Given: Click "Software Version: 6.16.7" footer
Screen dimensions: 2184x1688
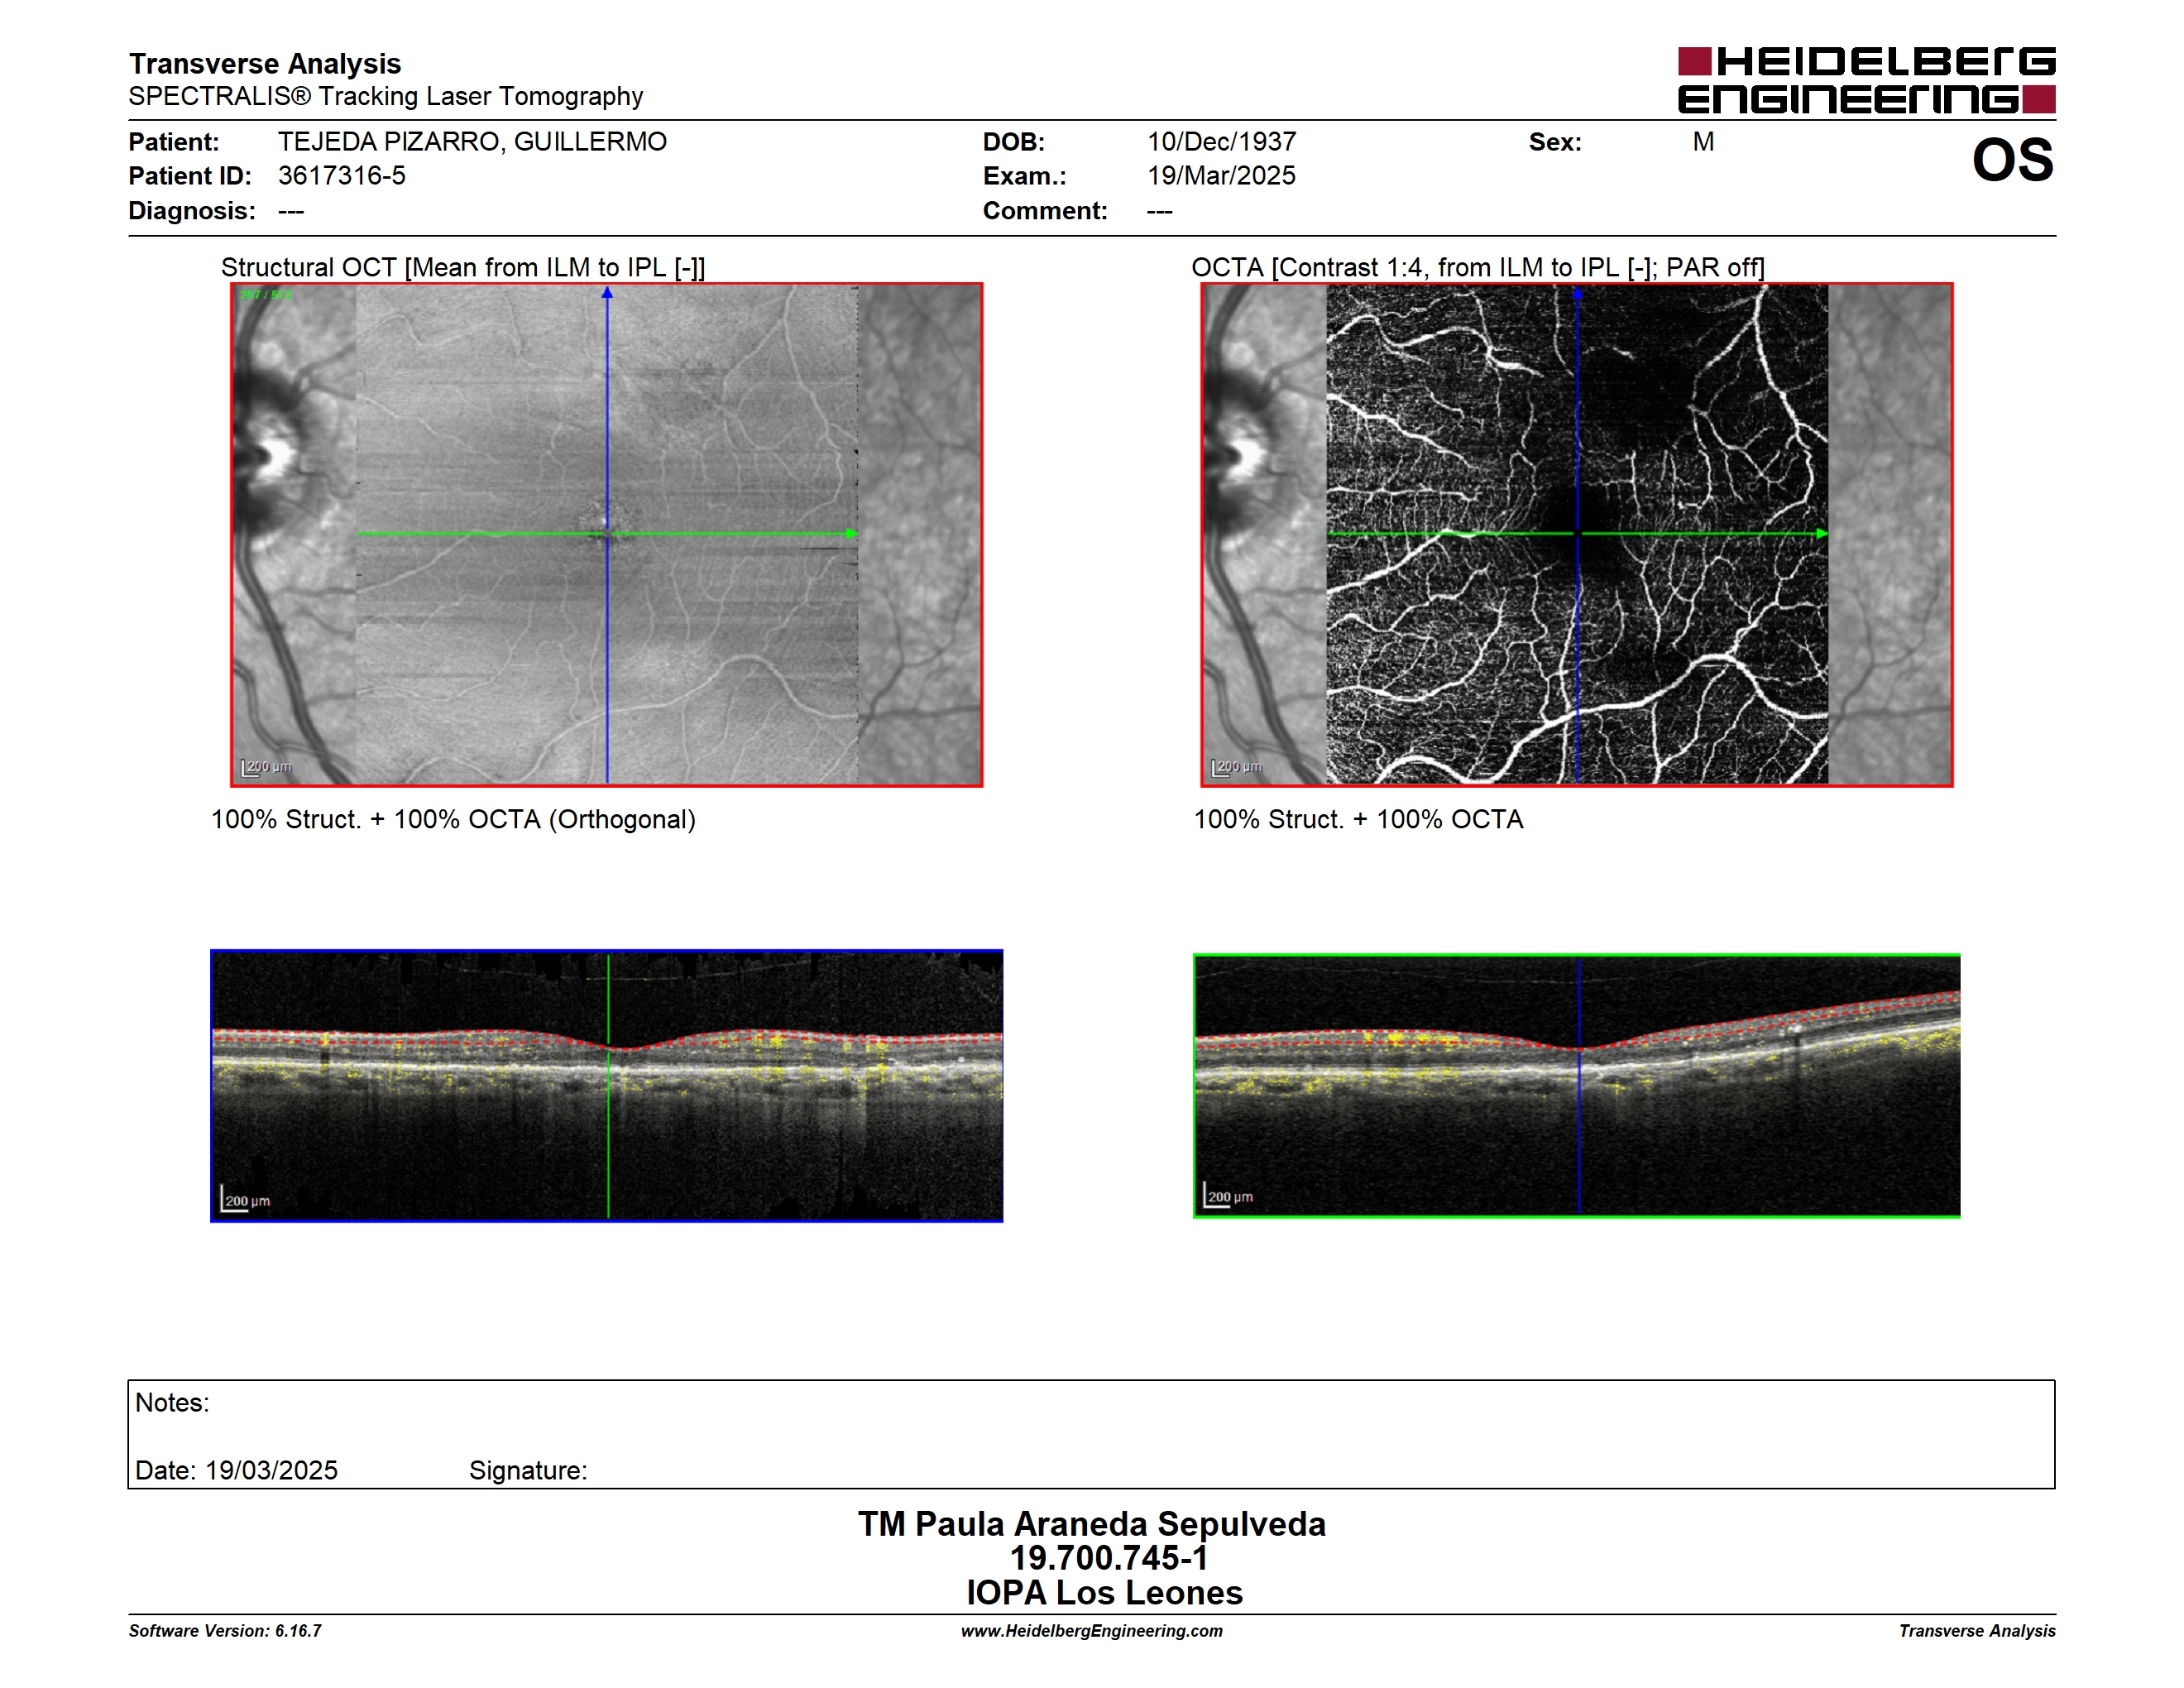Looking at the screenshot, I should pyautogui.click(x=225, y=1630).
